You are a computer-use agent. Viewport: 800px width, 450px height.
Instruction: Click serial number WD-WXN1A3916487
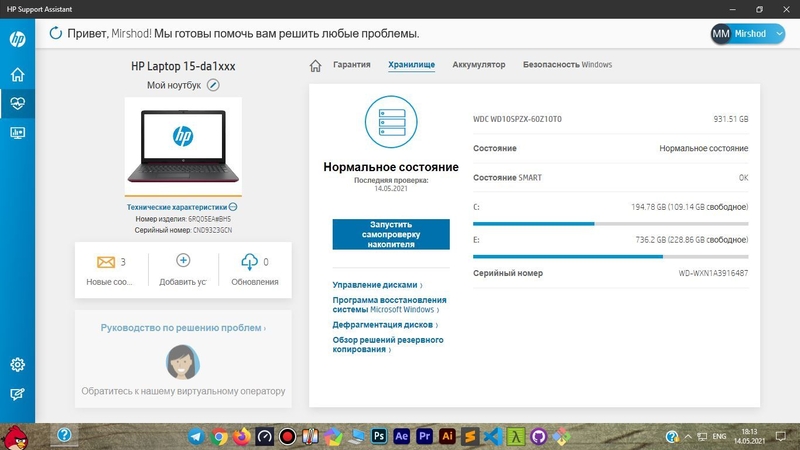pos(713,273)
